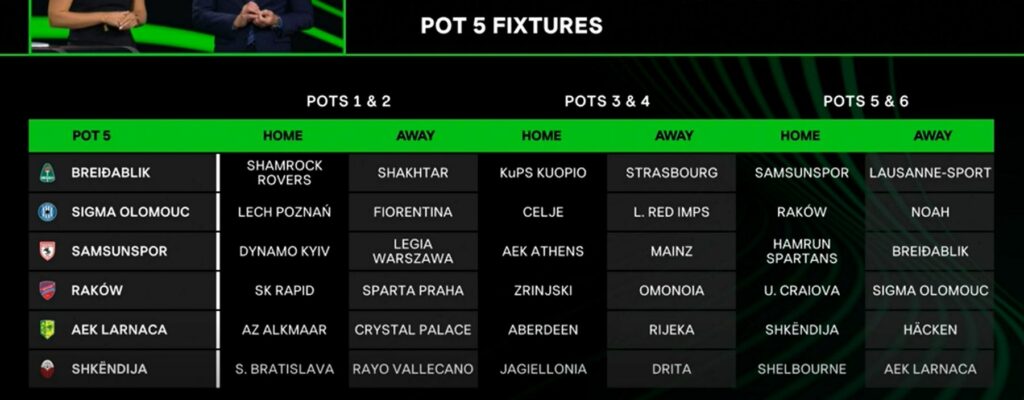Click the Fiorentina away fixture cell

click(414, 212)
